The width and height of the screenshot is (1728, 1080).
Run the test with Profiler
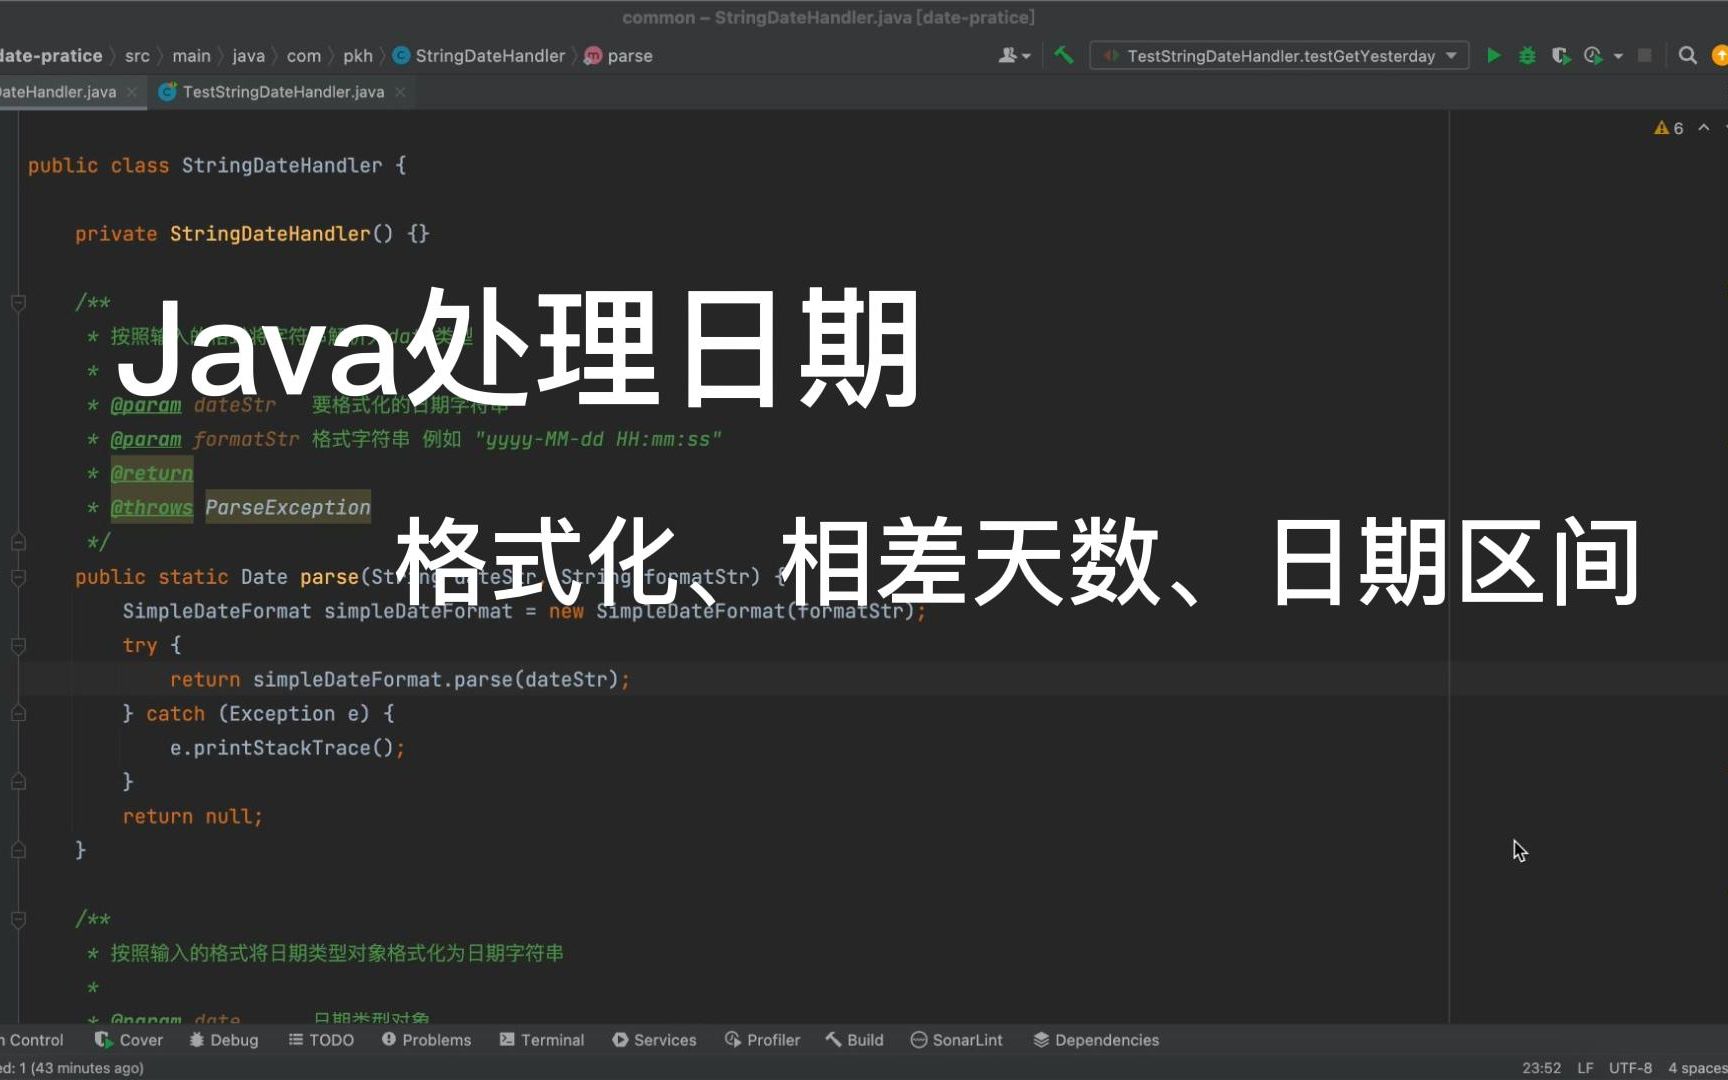pos(1593,56)
